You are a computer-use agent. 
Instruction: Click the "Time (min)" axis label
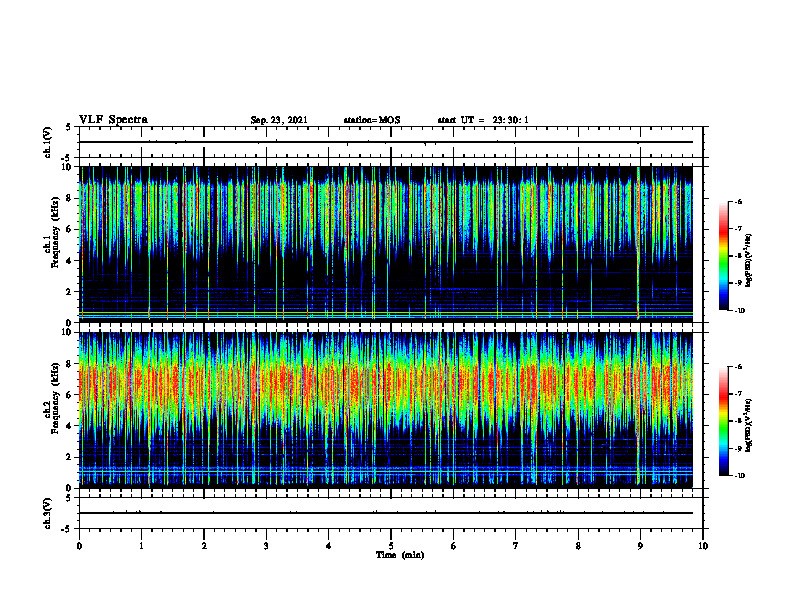coord(400,555)
